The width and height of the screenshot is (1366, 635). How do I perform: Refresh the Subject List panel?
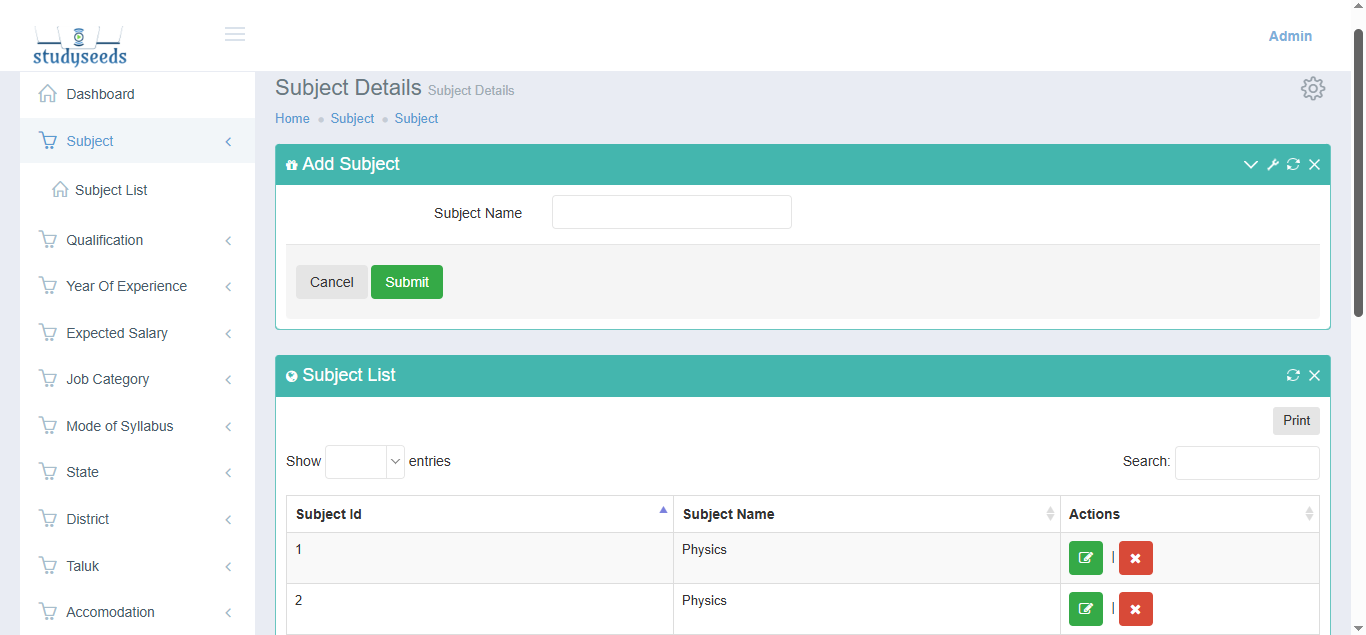(1293, 376)
